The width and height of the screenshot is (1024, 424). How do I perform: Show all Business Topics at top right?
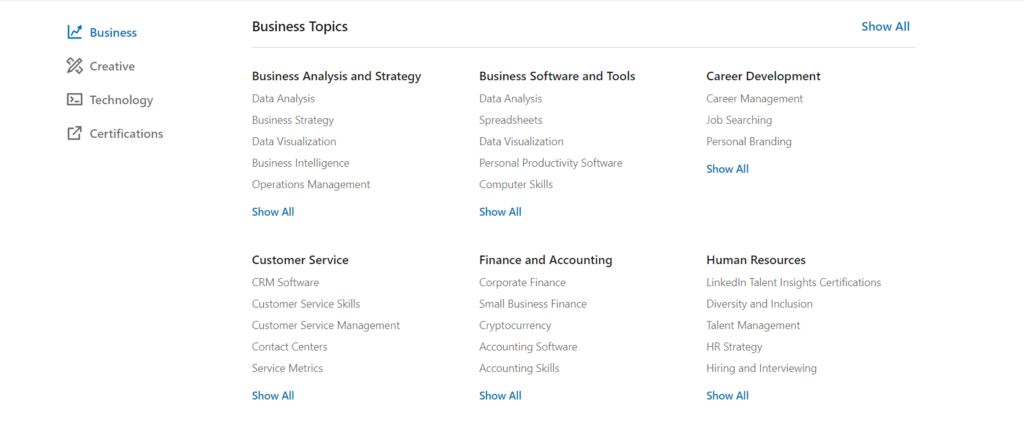pyautogui.click(x=885, y=27)
